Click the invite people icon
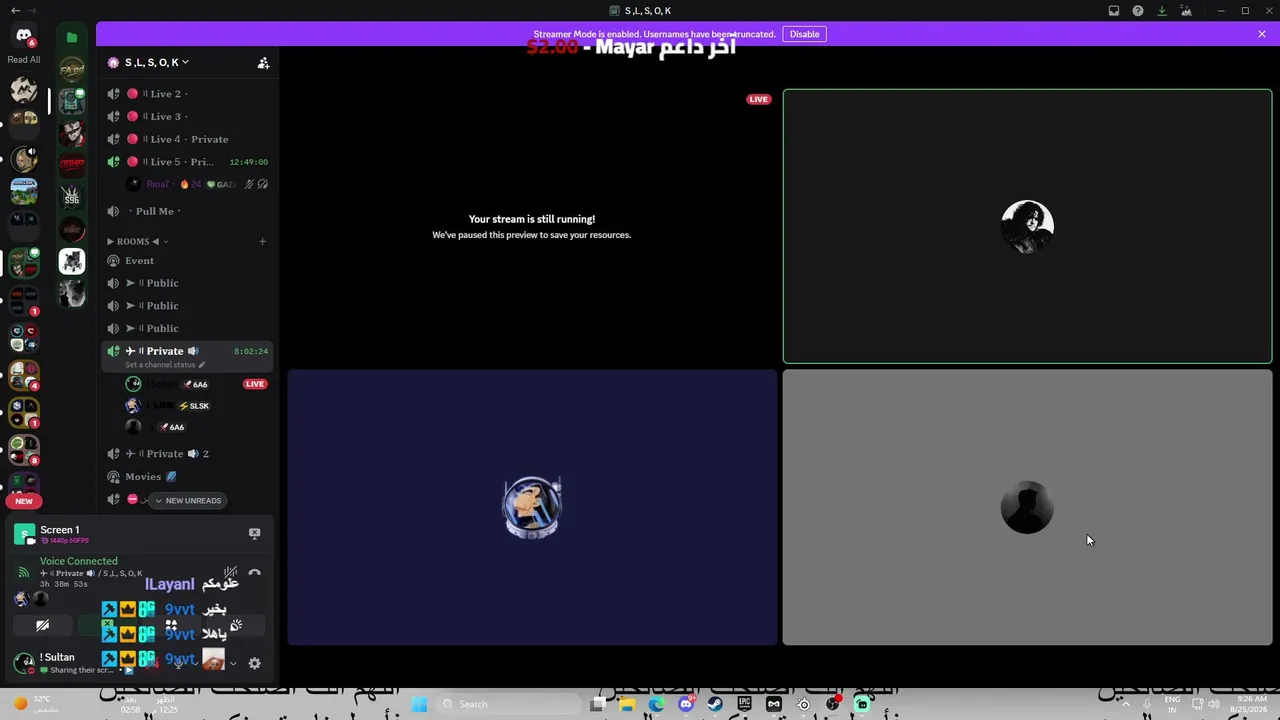Image resolution: width=1280 pixels, height=720 pixels. click(x=263, y=62)
